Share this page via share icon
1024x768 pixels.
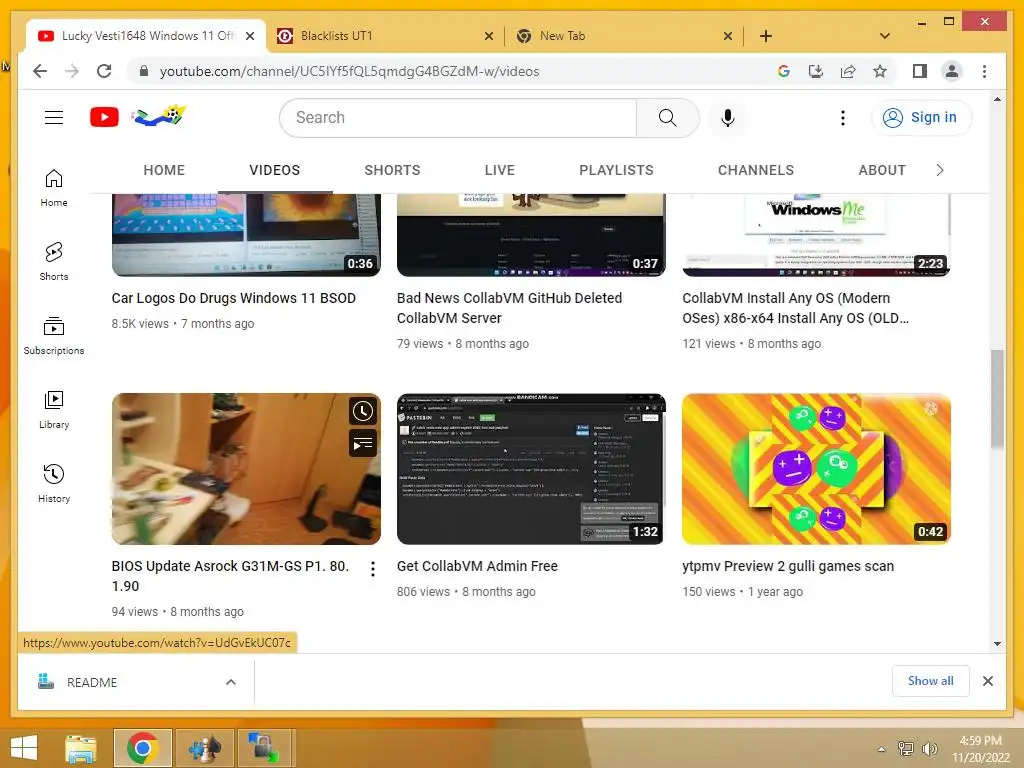pyautogui.click(x=848, y=71)
